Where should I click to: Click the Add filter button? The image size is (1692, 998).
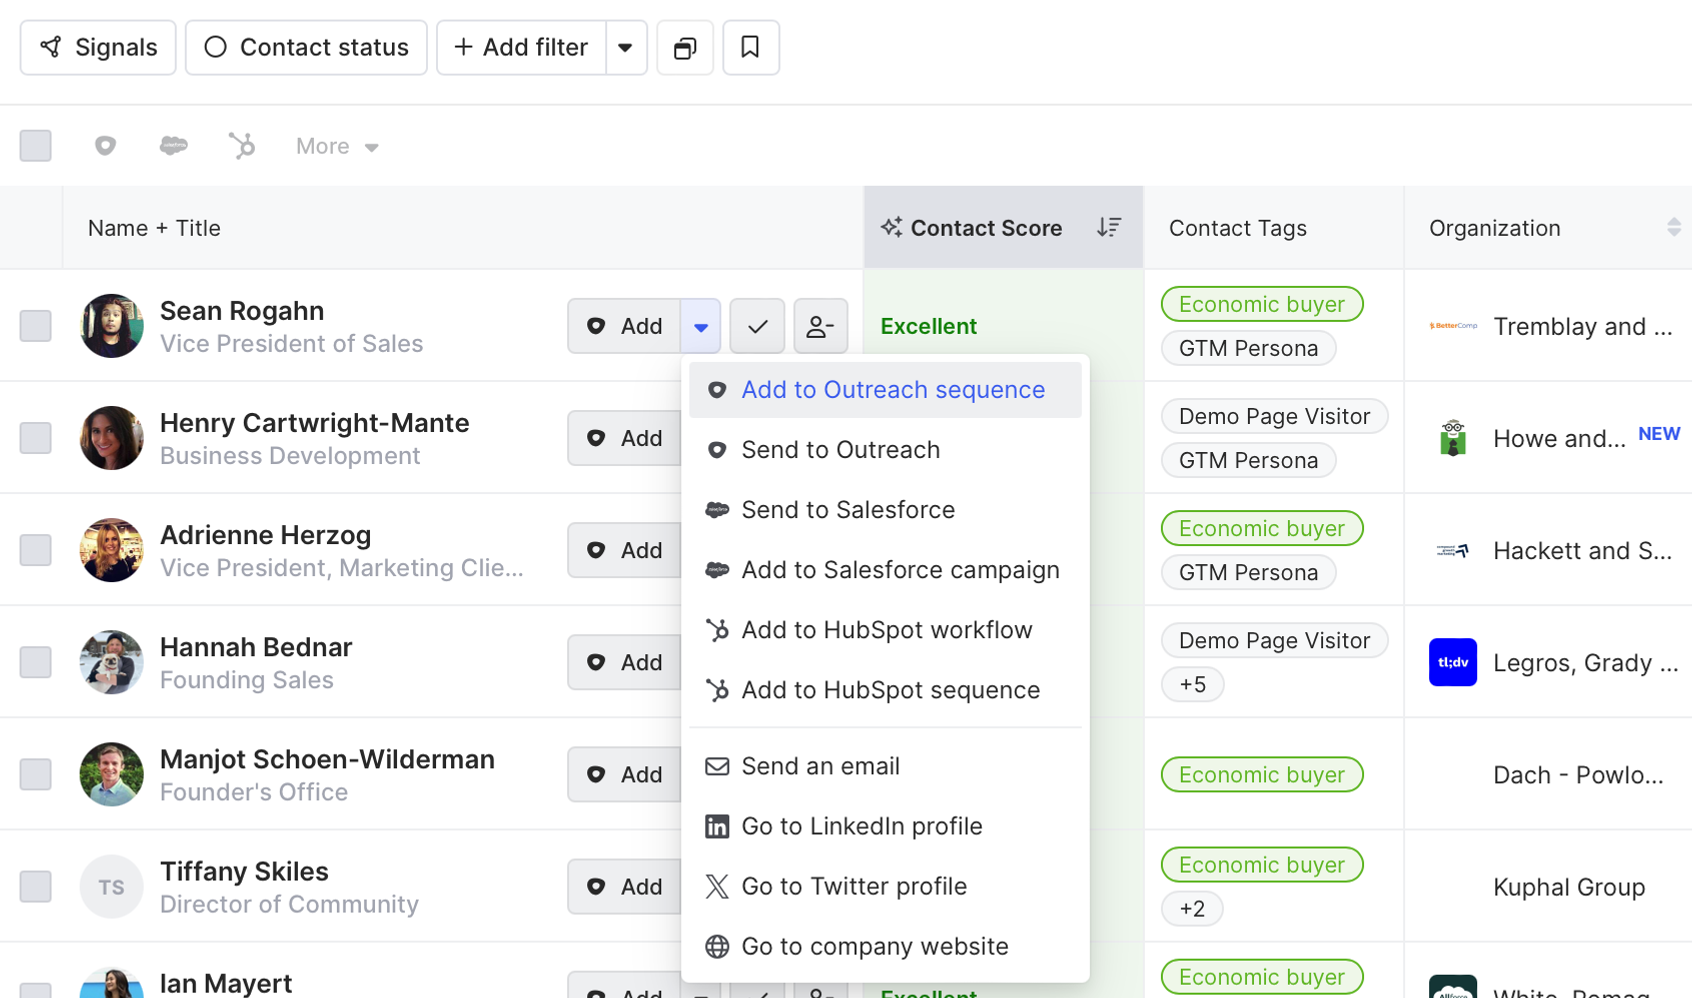tap(521, 47)
